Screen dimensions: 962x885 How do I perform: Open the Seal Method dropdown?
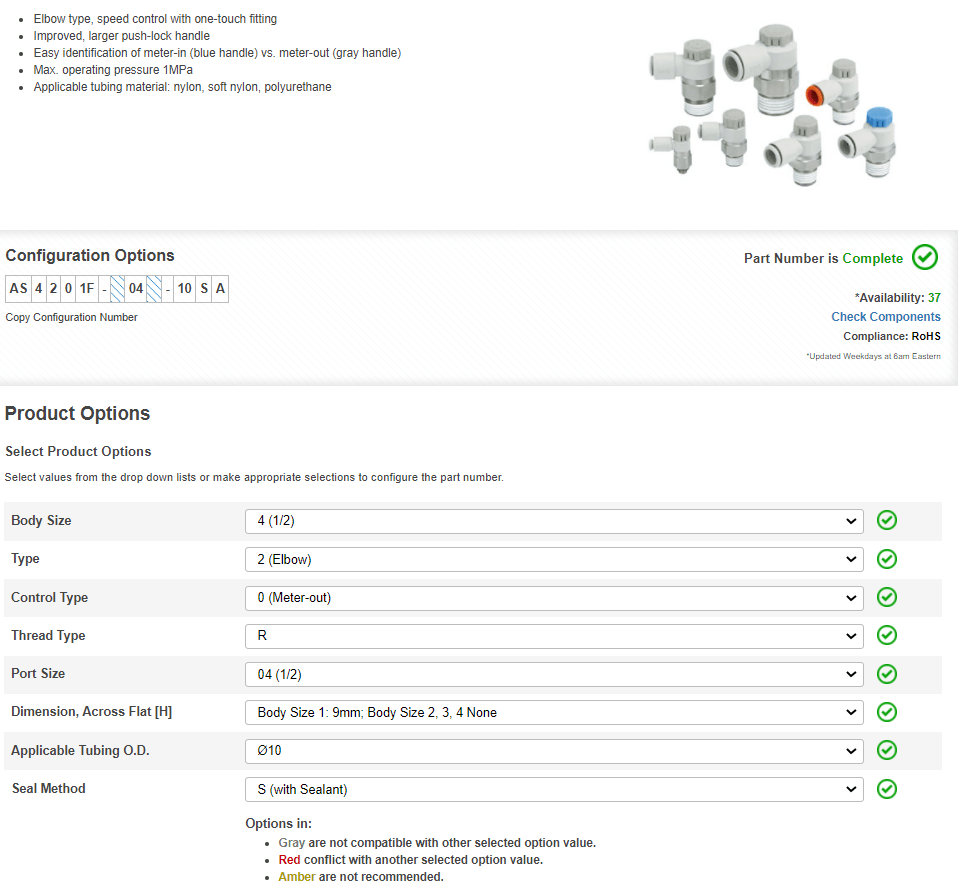tap(553, 789)
